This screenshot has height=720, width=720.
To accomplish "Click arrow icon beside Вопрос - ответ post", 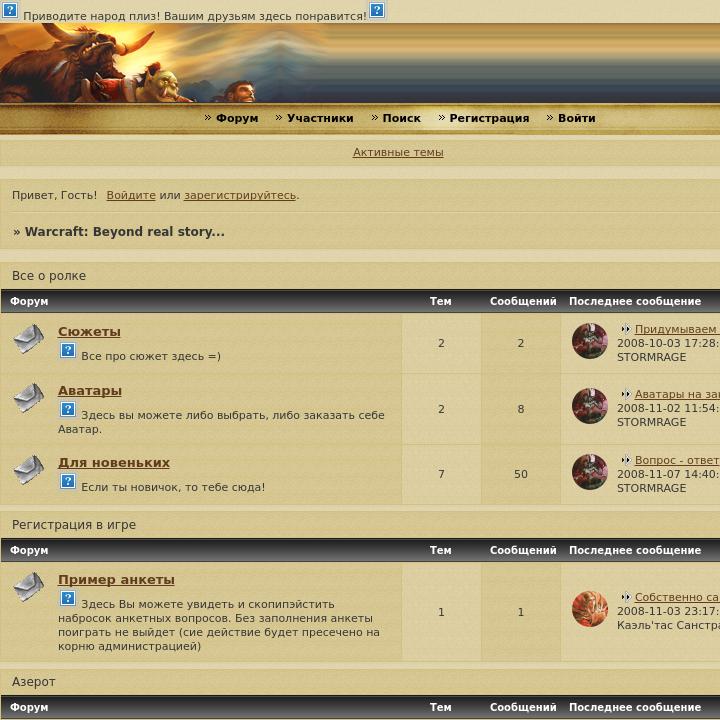I will pyautogui.click(x=625, y=460).
